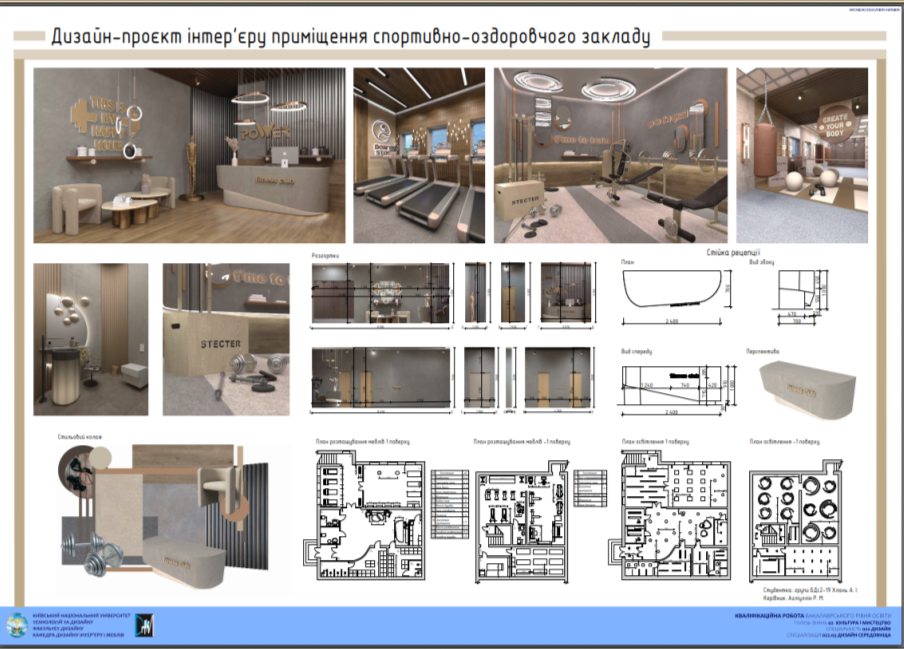Click the dark faculty logo in footer
Image resolution: width=904 pixels, height=649 pixels.
[x=144, y=625]
